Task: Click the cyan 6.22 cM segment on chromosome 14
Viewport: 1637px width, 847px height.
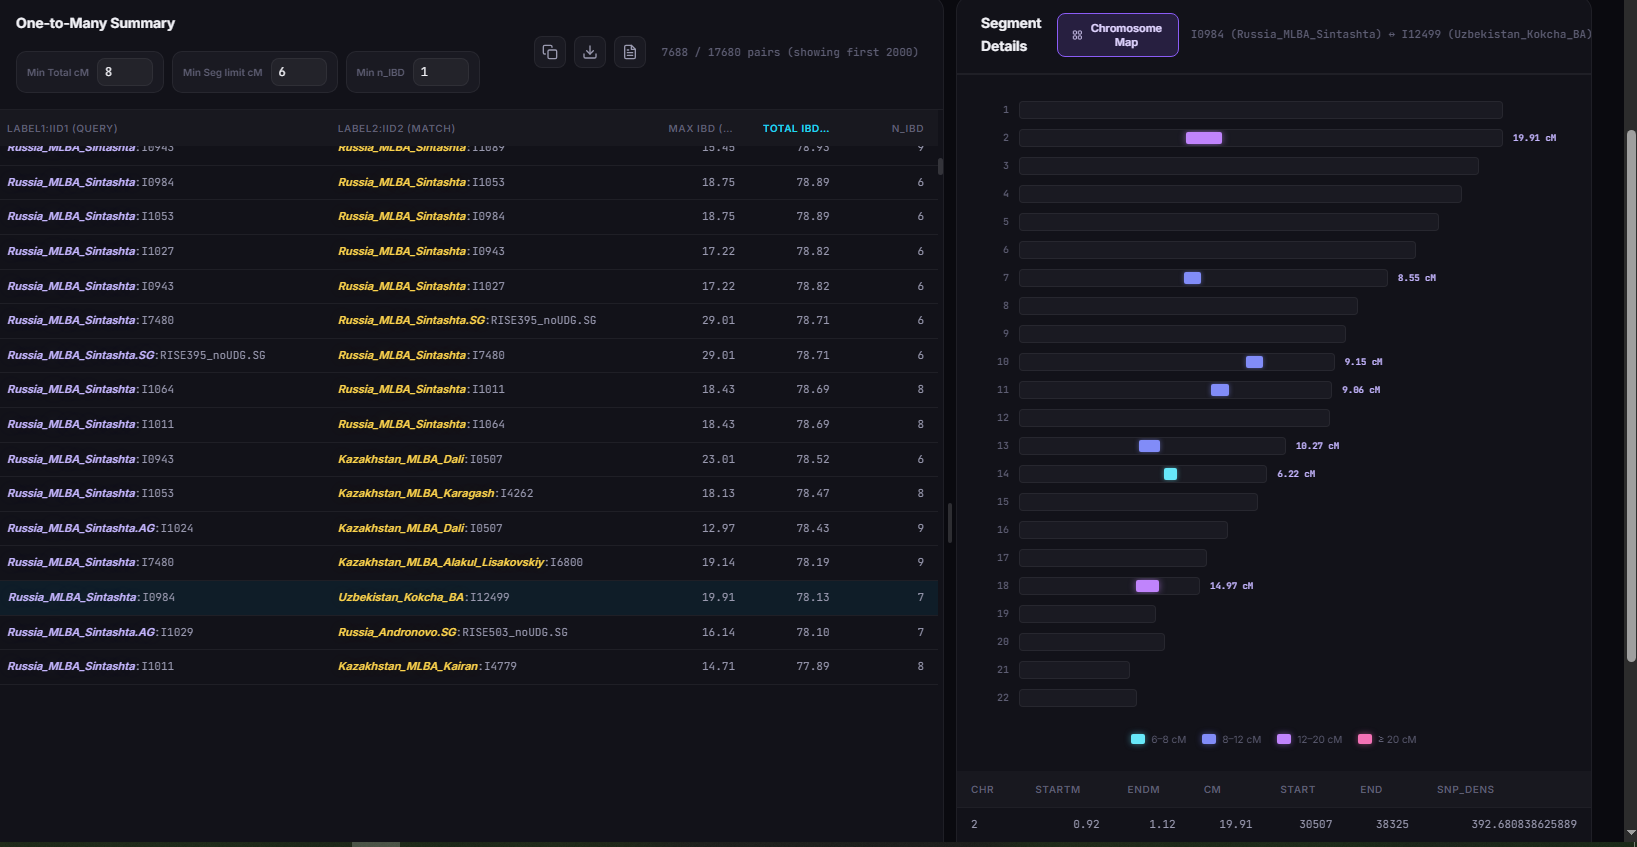Action: (x=1170, y=474)
